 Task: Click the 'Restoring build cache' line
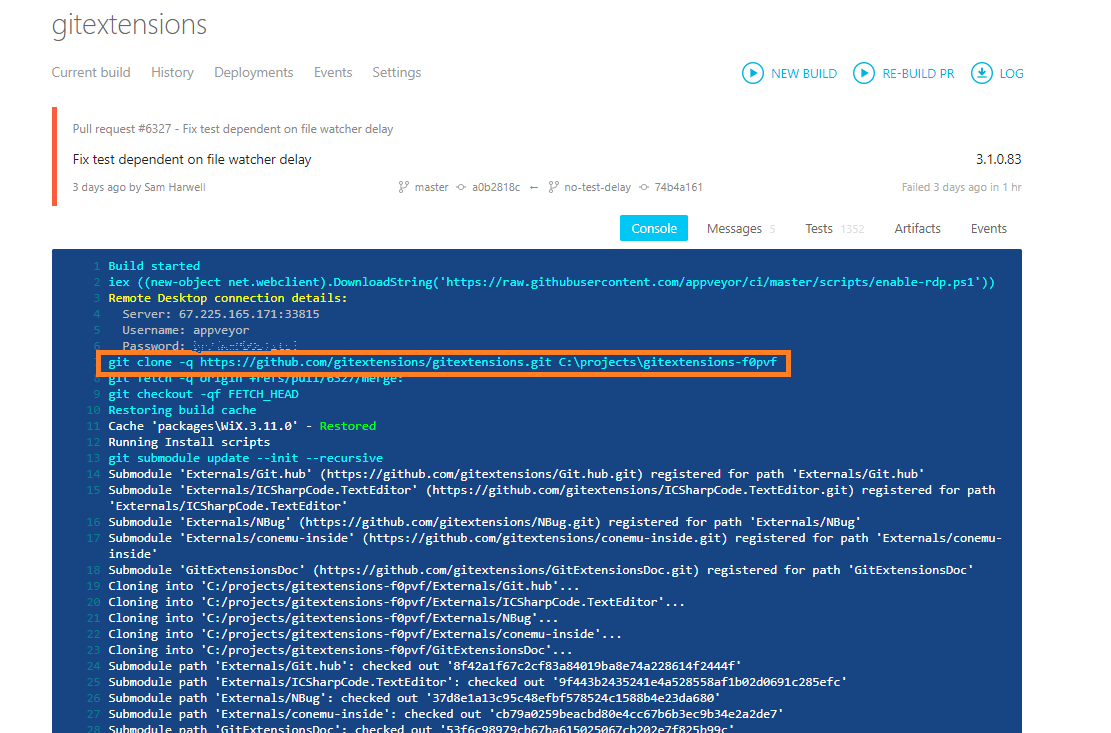[182, 410]
